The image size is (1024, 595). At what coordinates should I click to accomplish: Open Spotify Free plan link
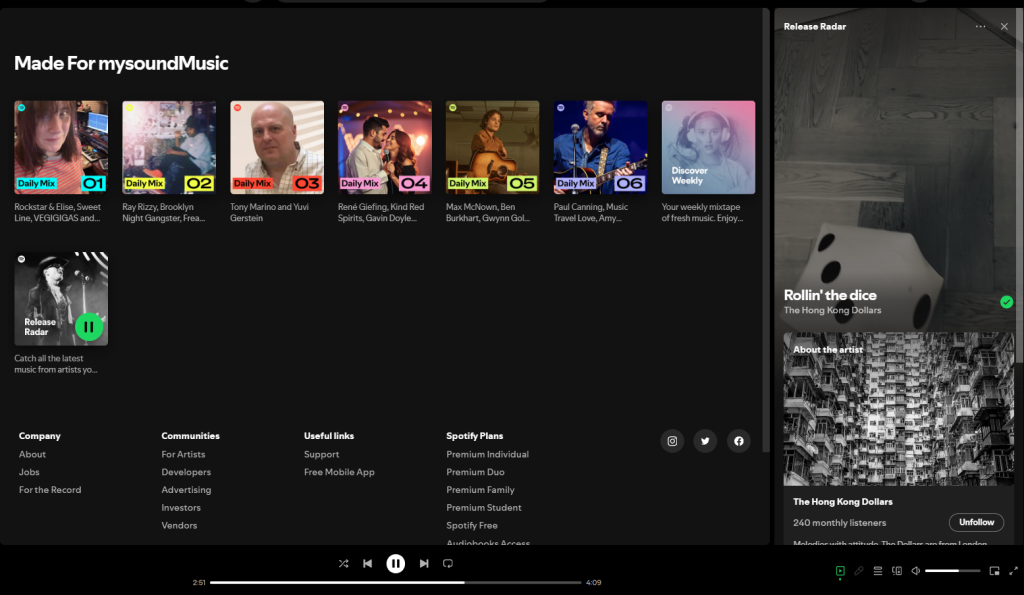472,524
